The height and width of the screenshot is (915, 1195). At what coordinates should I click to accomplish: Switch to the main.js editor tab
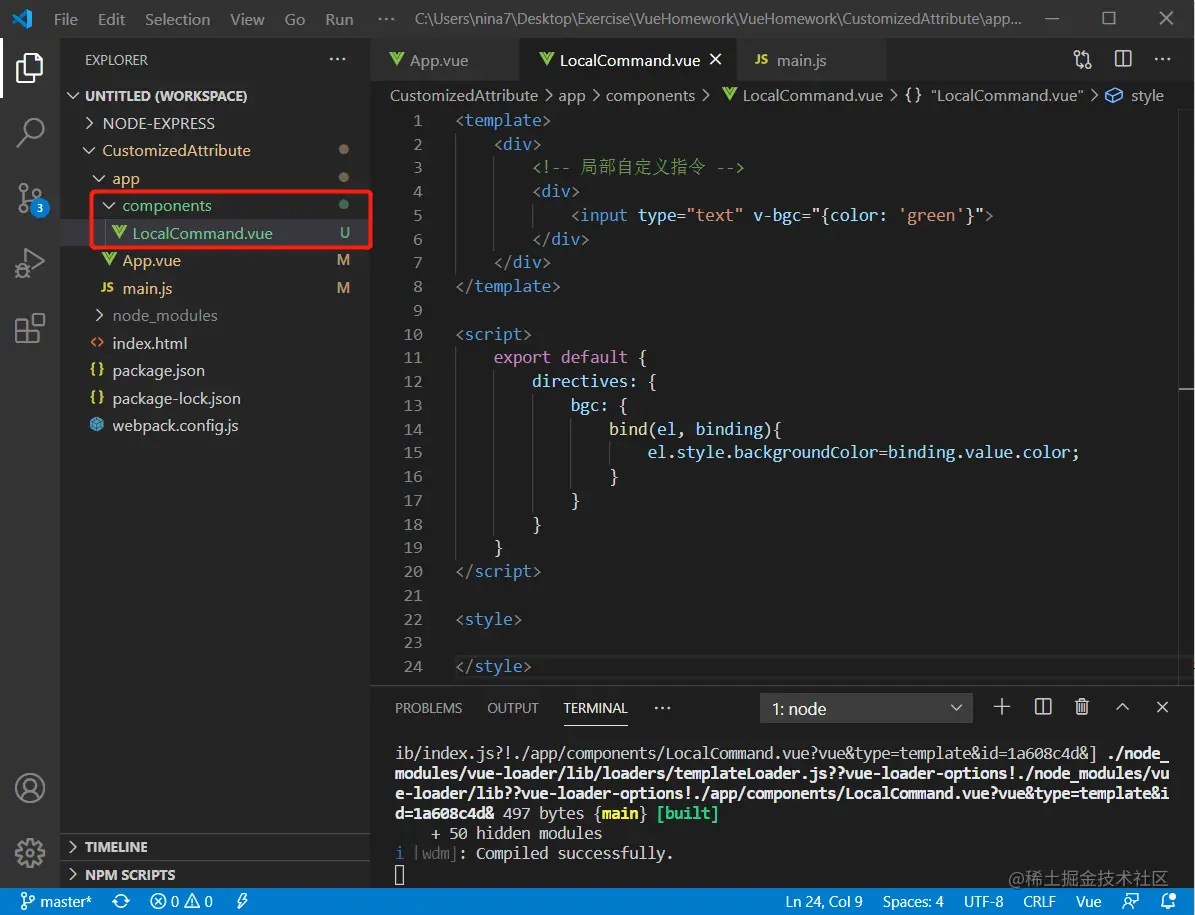[810, 60]
